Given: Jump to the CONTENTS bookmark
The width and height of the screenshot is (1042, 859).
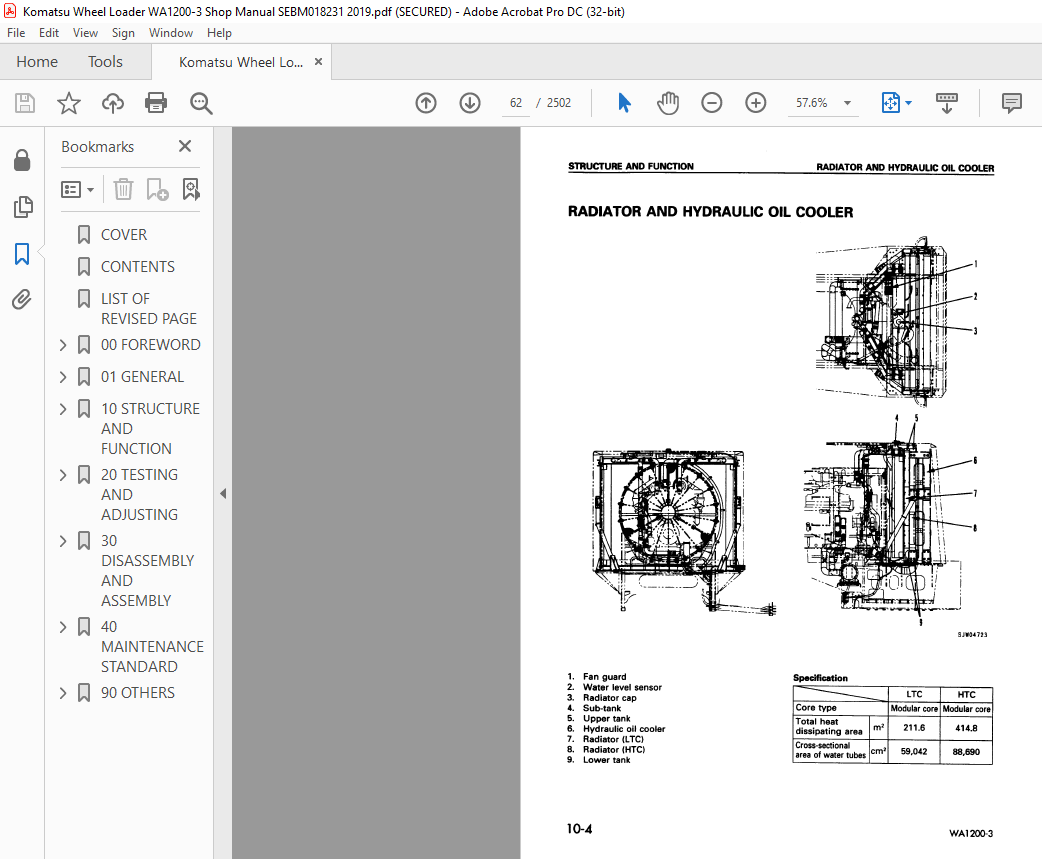Looking at the screenshot, I should [x=138, y=266].
